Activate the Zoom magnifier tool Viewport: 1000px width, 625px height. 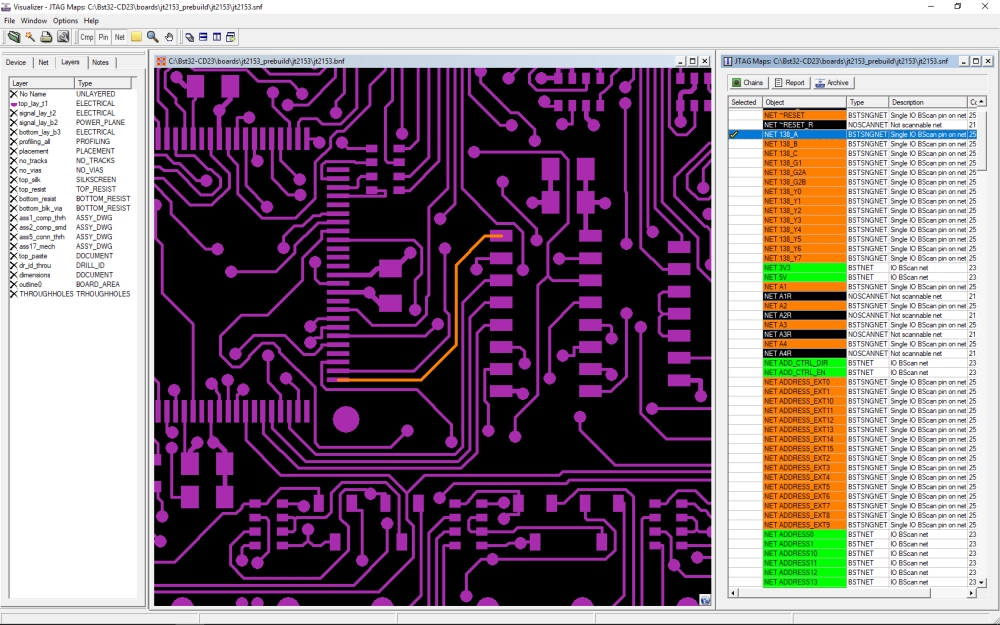click(152, 37)
